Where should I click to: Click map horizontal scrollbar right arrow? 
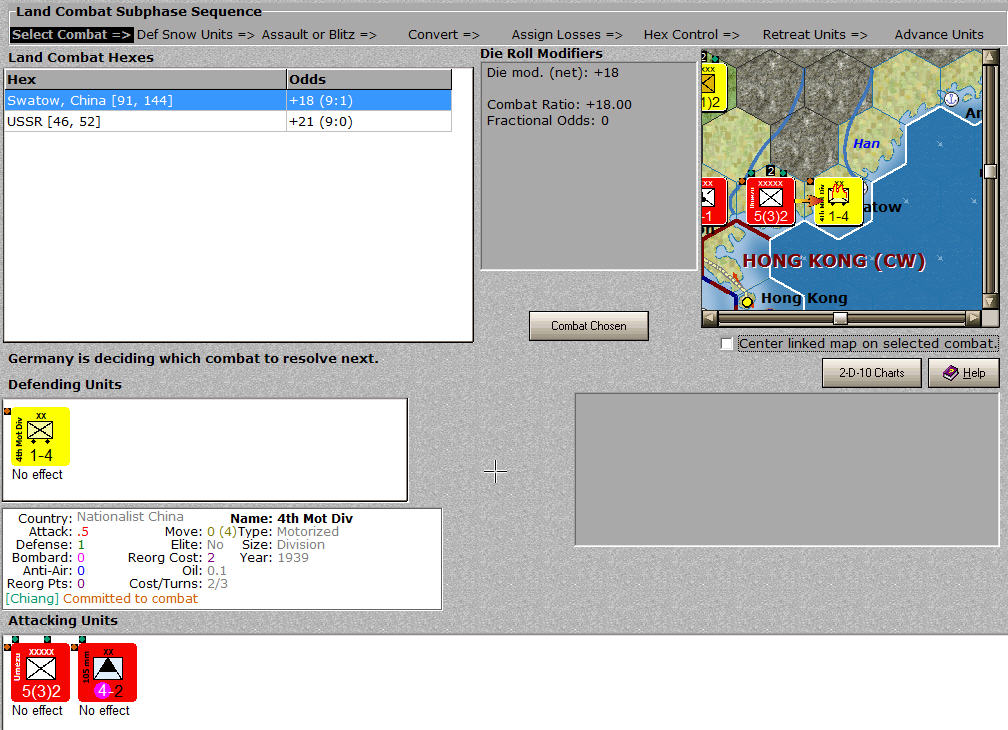point(973,318)
